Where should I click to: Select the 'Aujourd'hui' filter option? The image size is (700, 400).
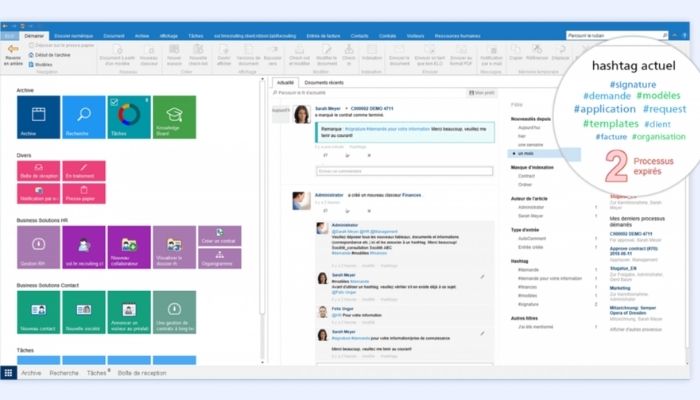[x=529, y=128]
